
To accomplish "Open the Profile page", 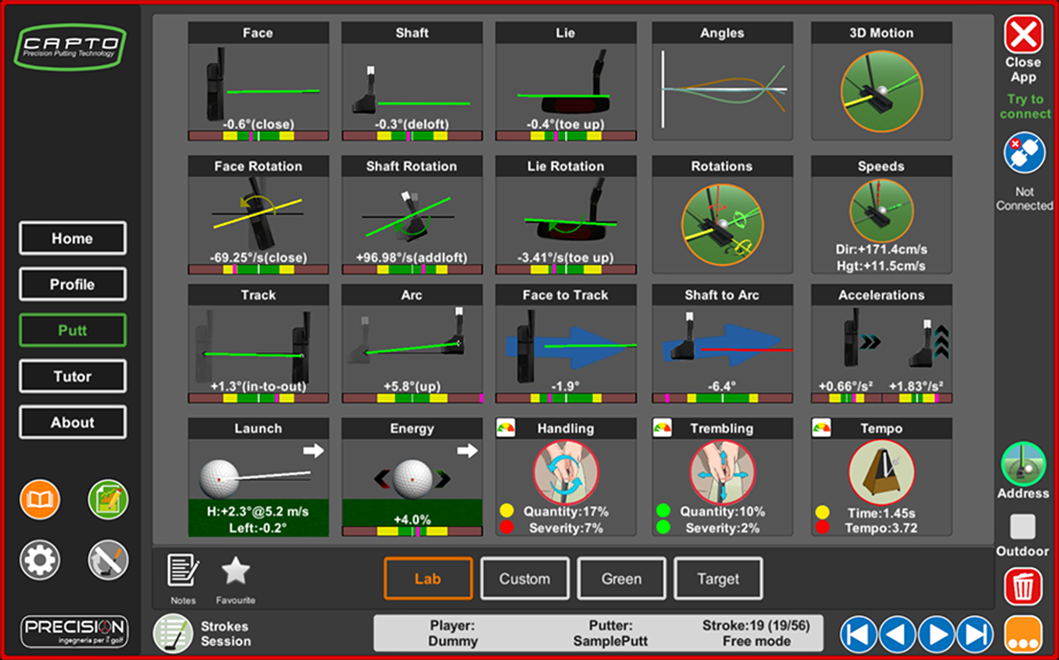I will point(72,284).
